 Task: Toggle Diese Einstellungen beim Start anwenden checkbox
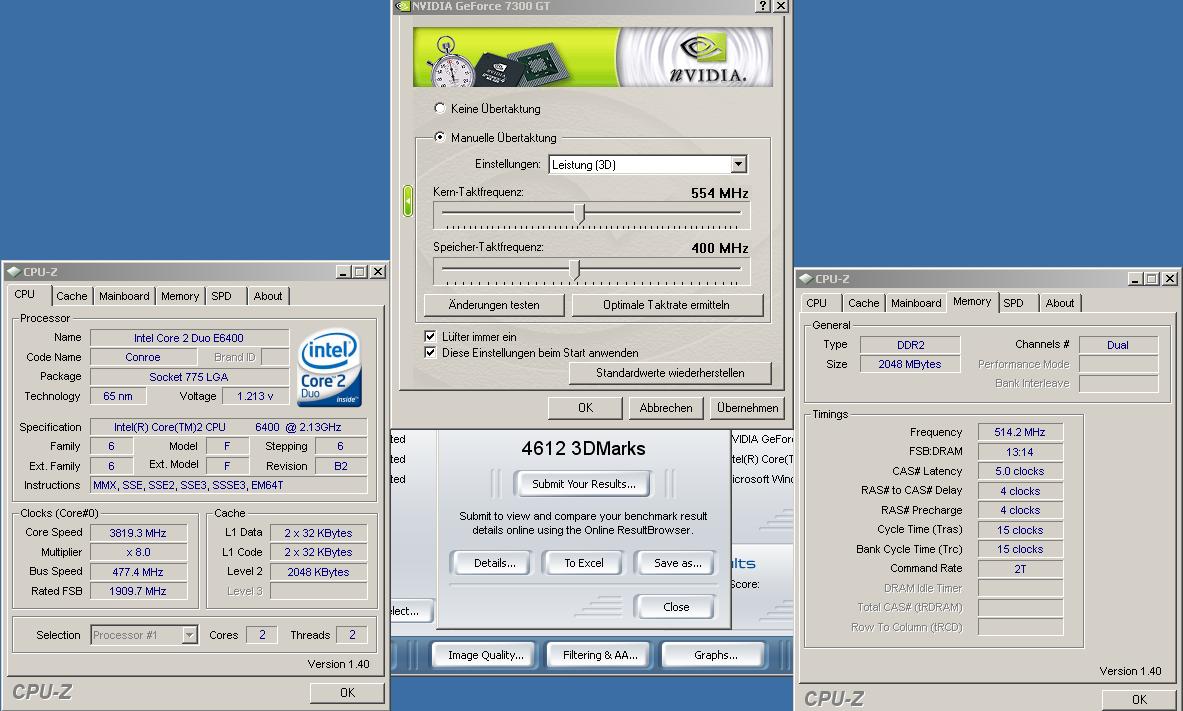(x=430, y=352)
